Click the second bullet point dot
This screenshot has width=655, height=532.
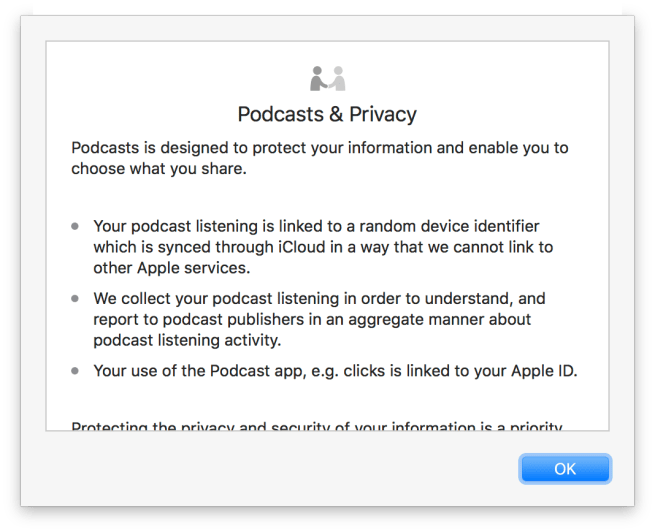point(75,299)
